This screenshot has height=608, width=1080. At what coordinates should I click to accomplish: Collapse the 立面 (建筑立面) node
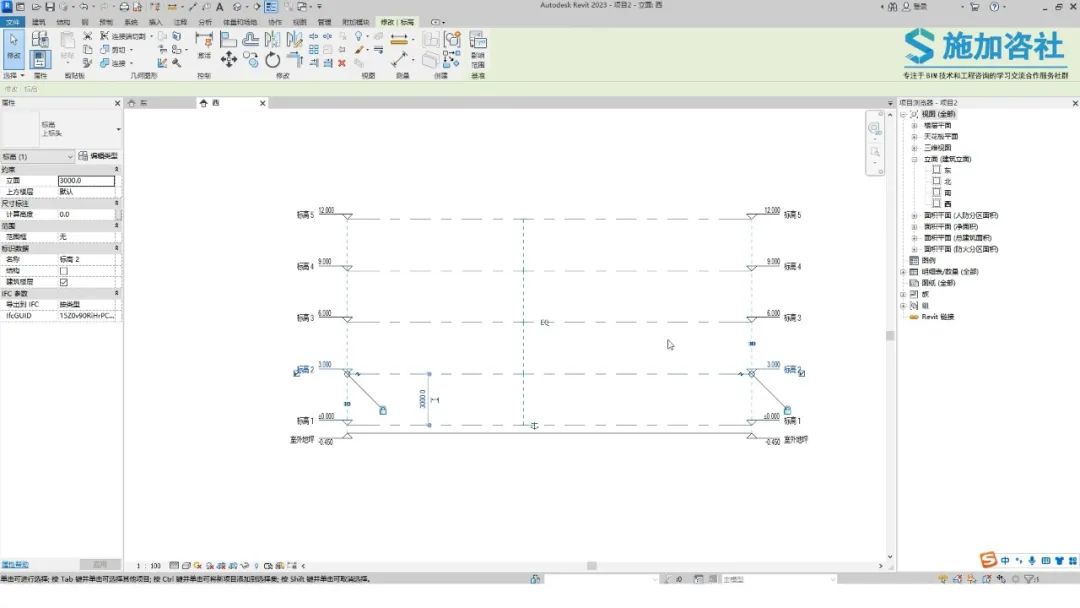[x=915, y=159]
